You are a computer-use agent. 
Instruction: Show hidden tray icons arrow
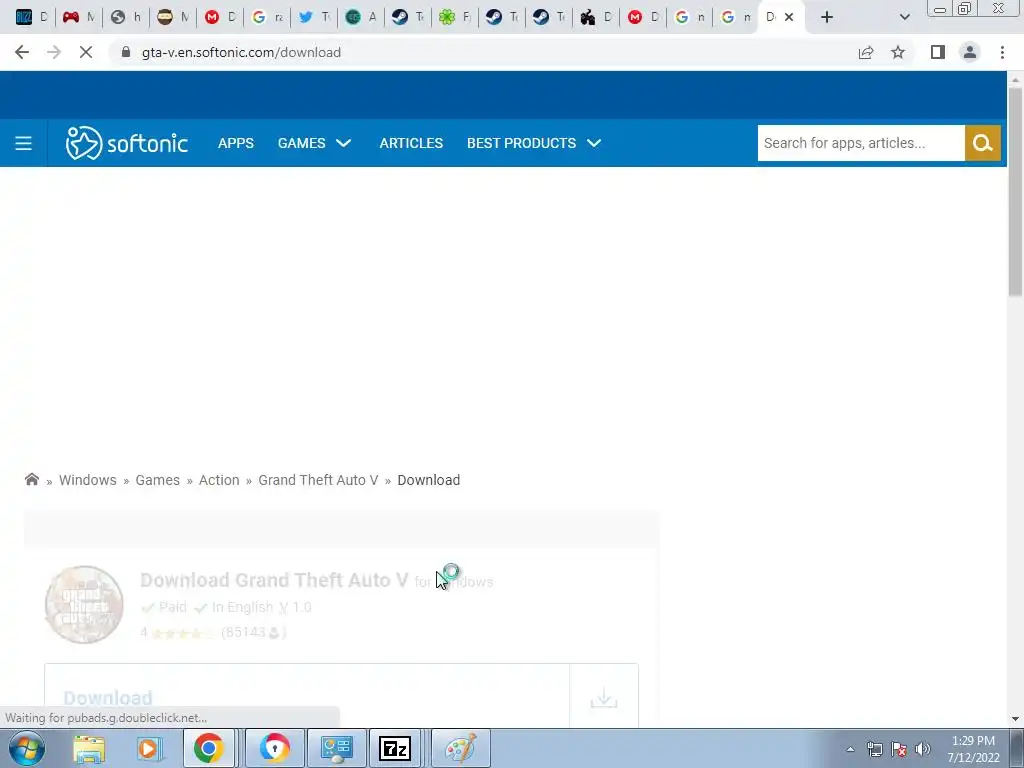pos(850,749)
